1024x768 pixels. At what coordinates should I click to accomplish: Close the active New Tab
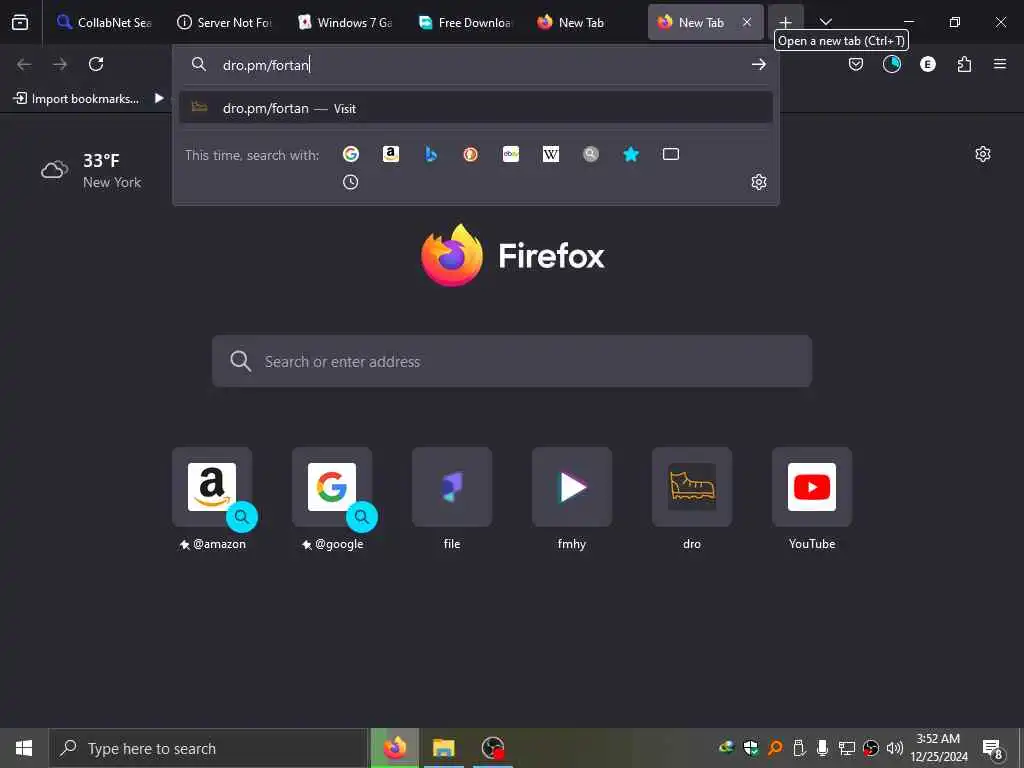[x=746, y=22]
